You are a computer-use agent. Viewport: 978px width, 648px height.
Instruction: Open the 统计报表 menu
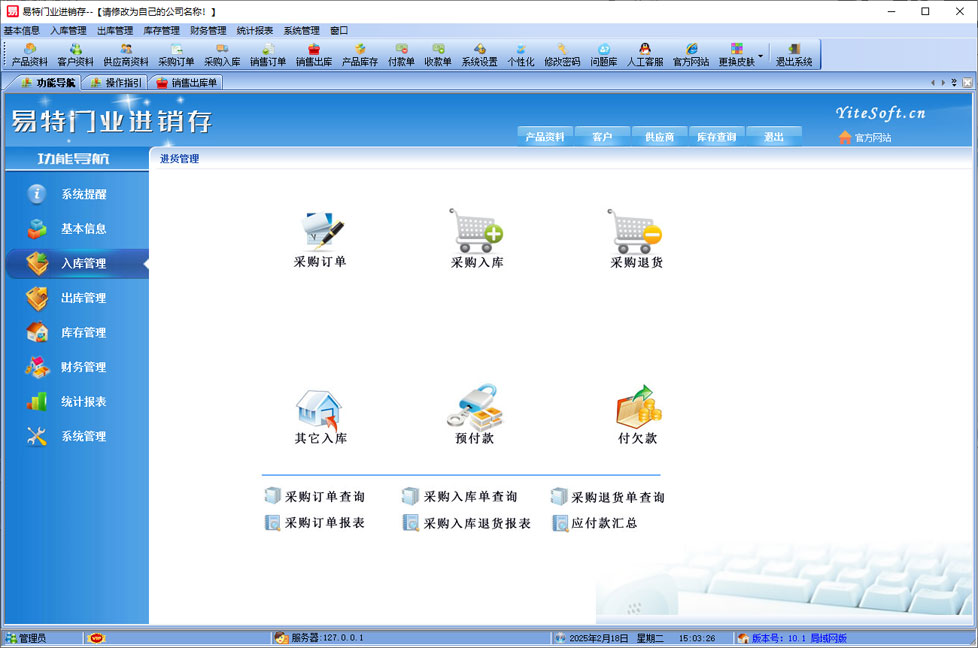[x=254, y=31]
